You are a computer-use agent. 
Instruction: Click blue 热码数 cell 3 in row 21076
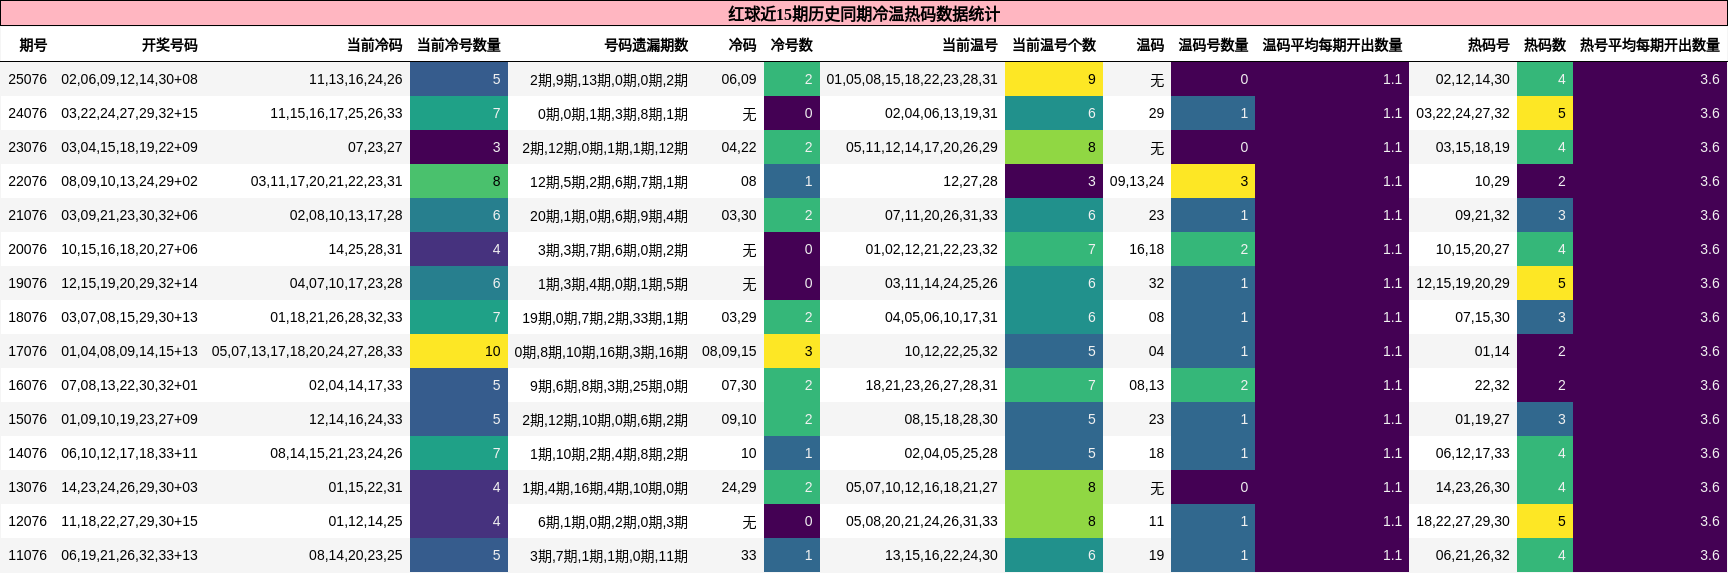pos(1545,215)
